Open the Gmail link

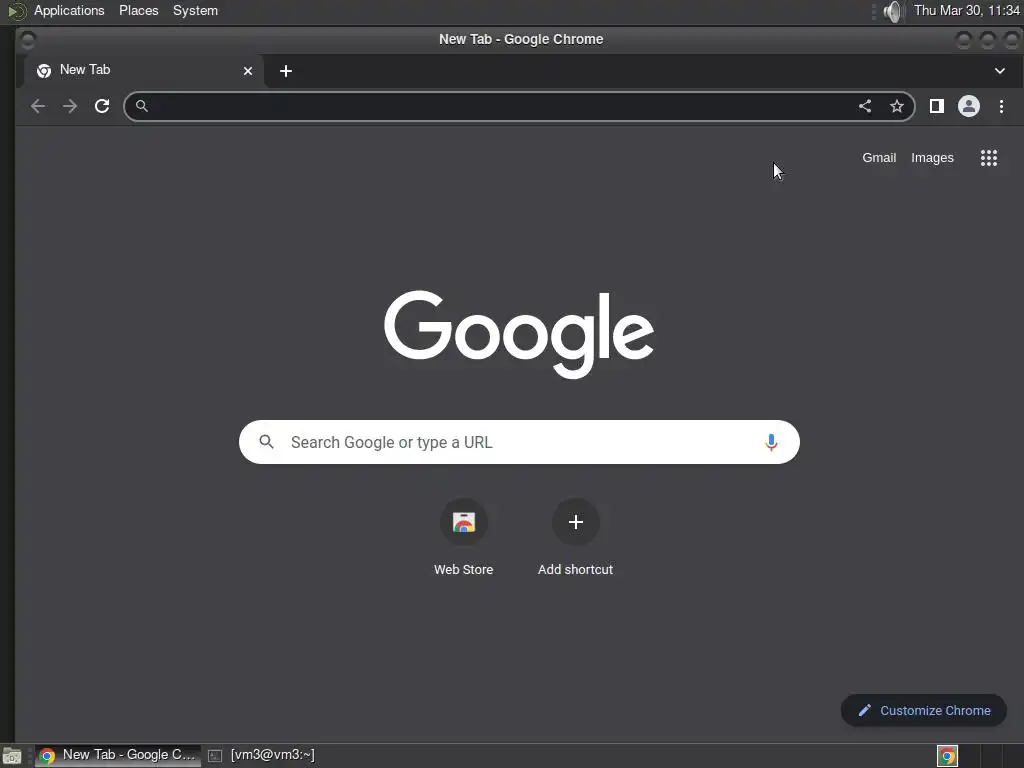coord(879,157)
